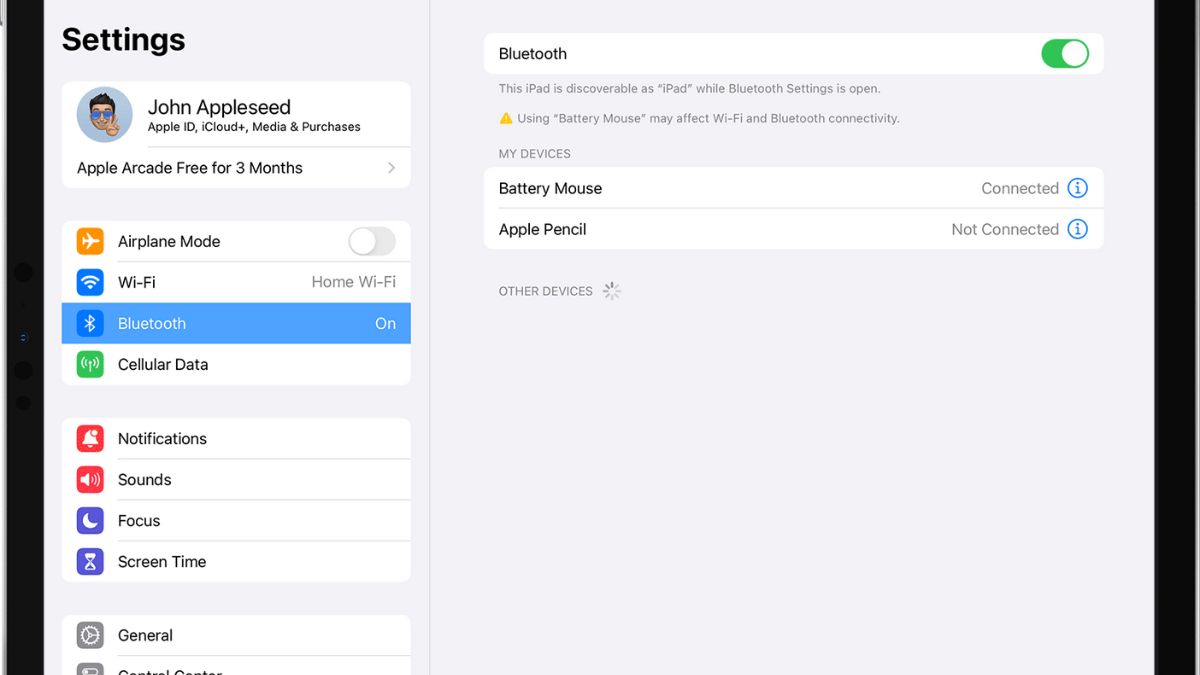Tap the Sounds speaker icon
This screenshot has height=675, width=1200.
pyautogui.click(x=90, y=479)
